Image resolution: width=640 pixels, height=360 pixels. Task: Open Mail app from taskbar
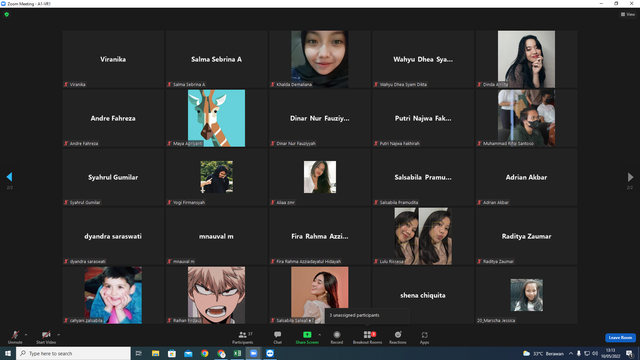click(188, 353)
